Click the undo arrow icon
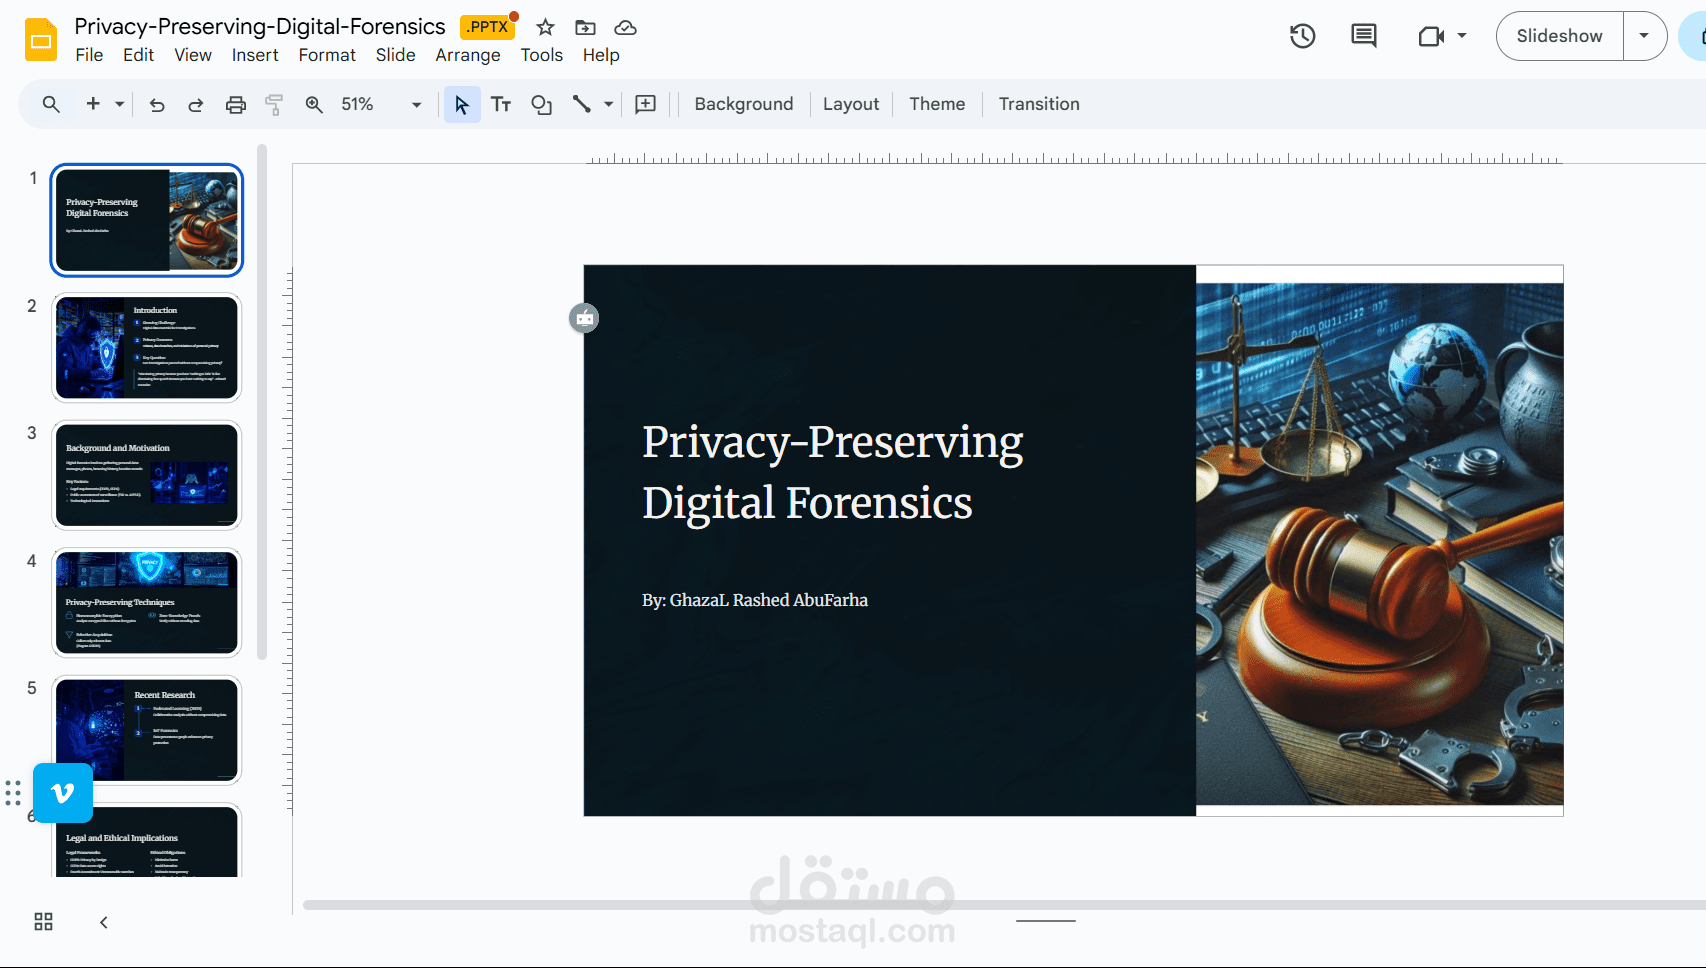This screenshot has height=968, width=1706. pos(157,104)
